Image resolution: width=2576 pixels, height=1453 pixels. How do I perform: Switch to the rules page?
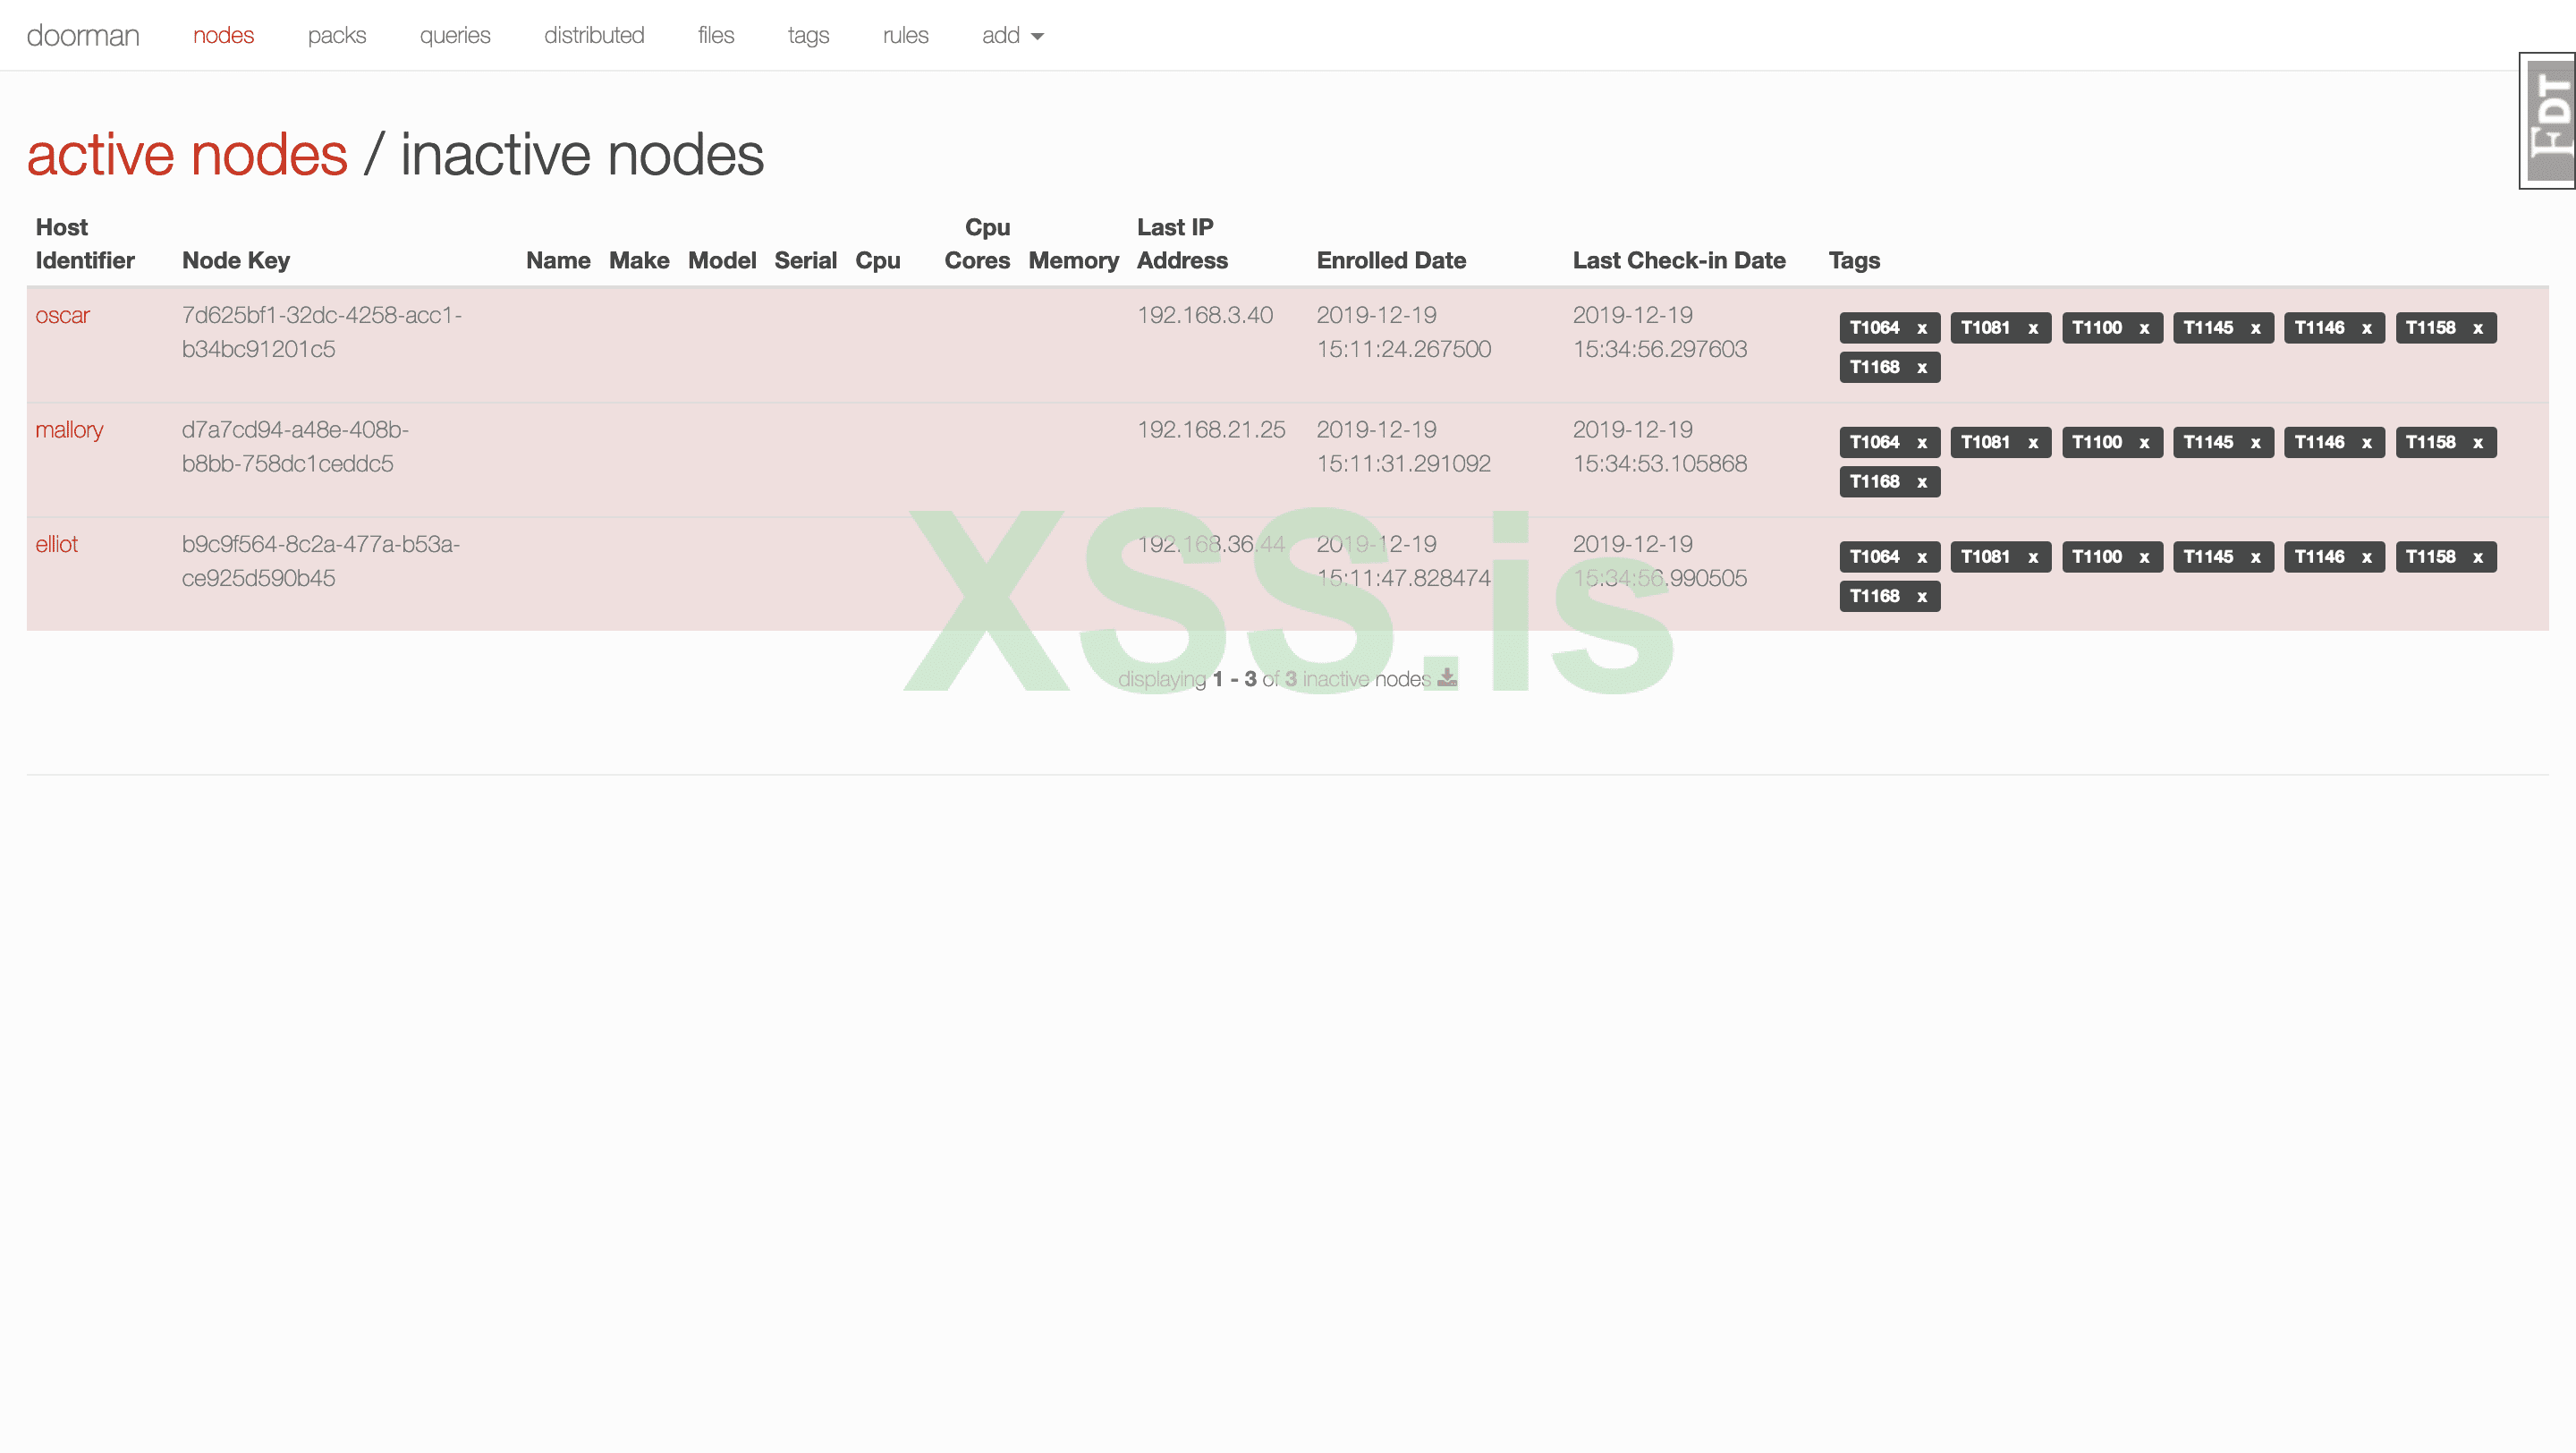pos(905,36)
